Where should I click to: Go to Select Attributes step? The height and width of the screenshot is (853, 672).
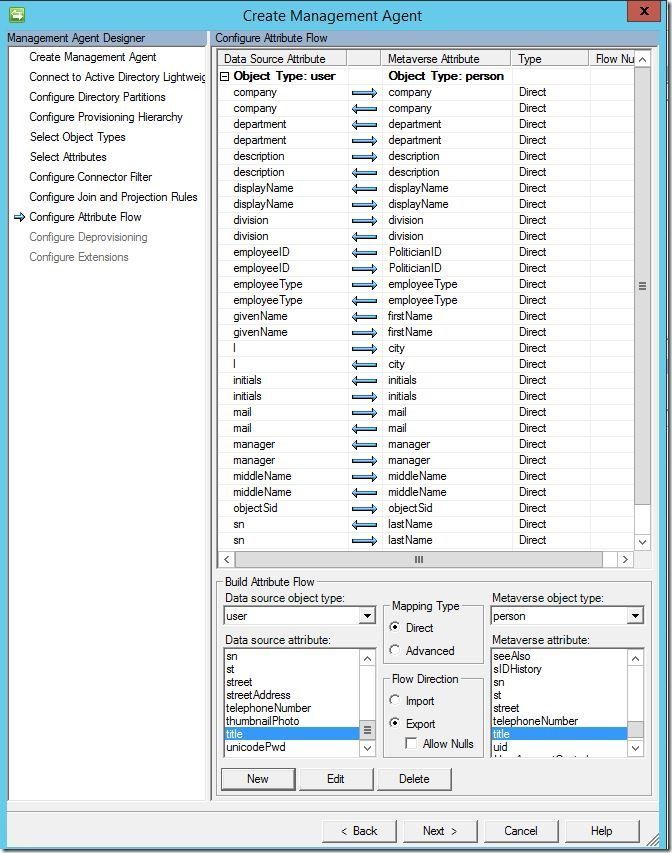[68, 157]
